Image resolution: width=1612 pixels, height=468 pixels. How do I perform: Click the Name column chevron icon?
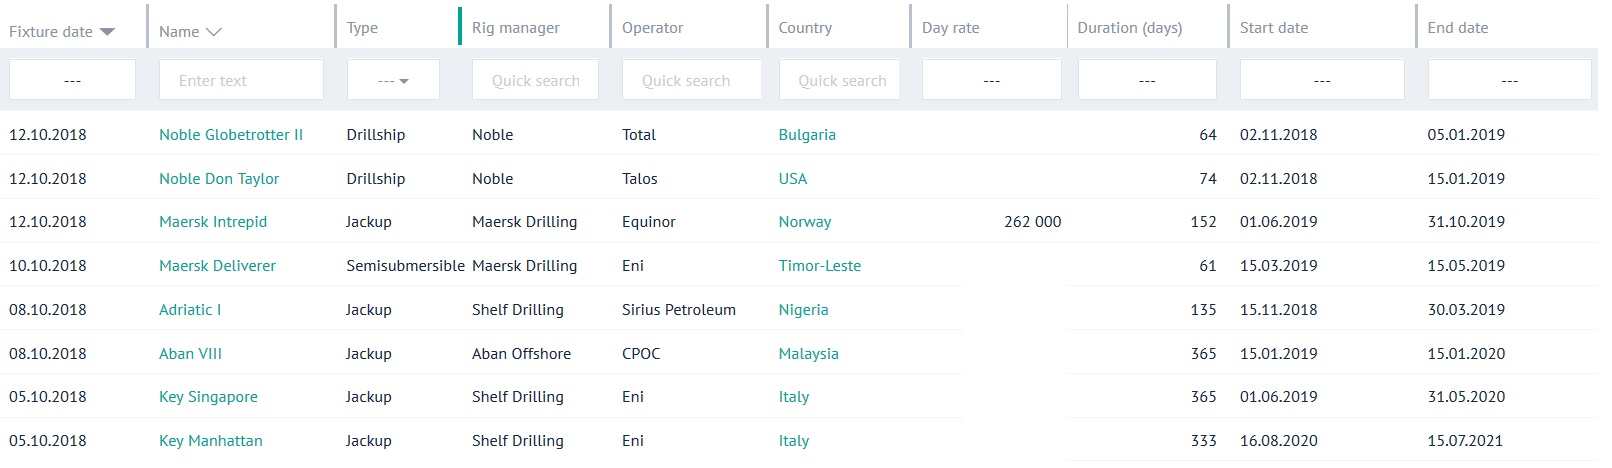[213, 32]
